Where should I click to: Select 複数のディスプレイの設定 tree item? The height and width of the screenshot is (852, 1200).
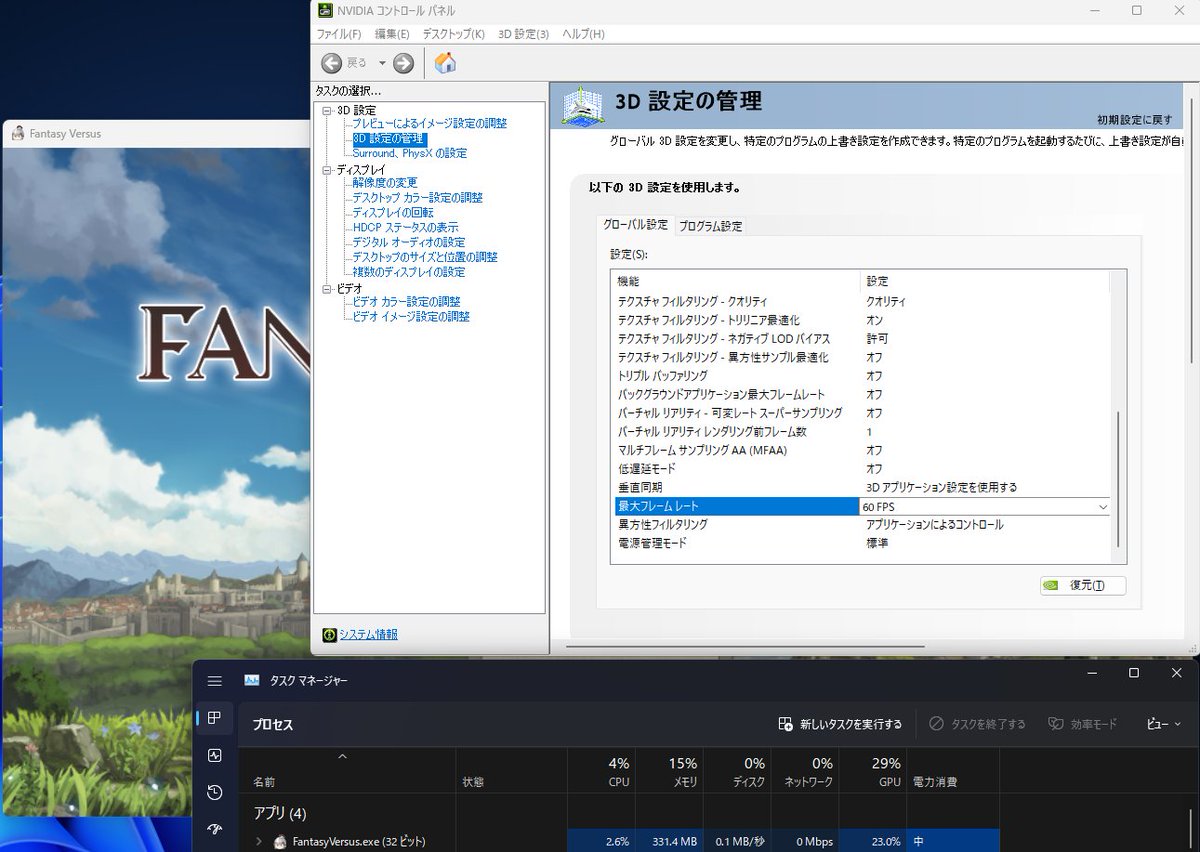tap(408, 272)
